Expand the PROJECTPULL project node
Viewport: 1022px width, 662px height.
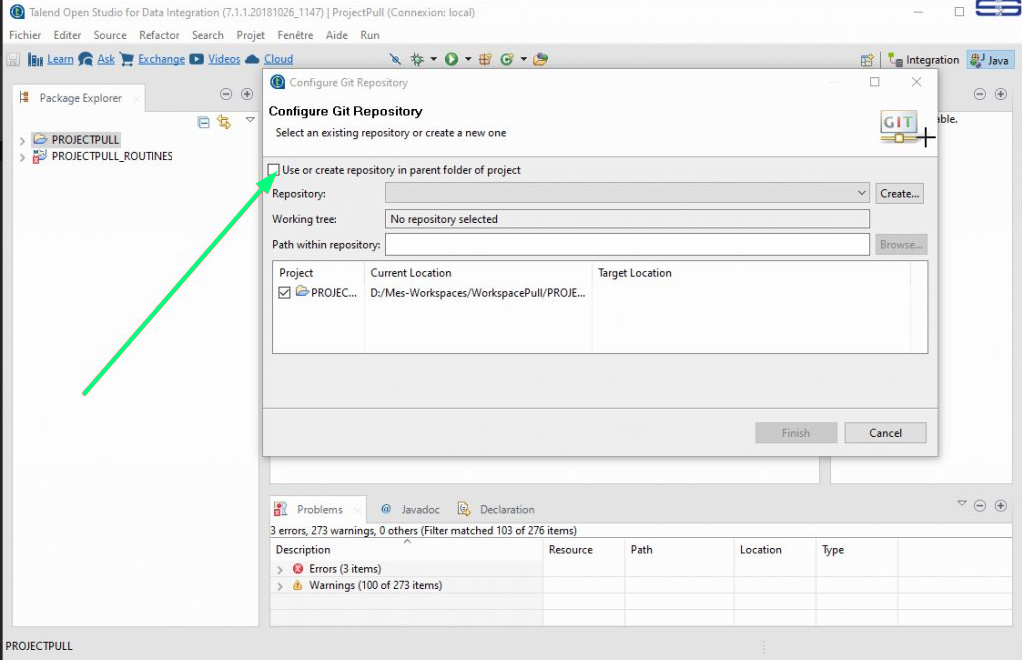tap(22, 141)
